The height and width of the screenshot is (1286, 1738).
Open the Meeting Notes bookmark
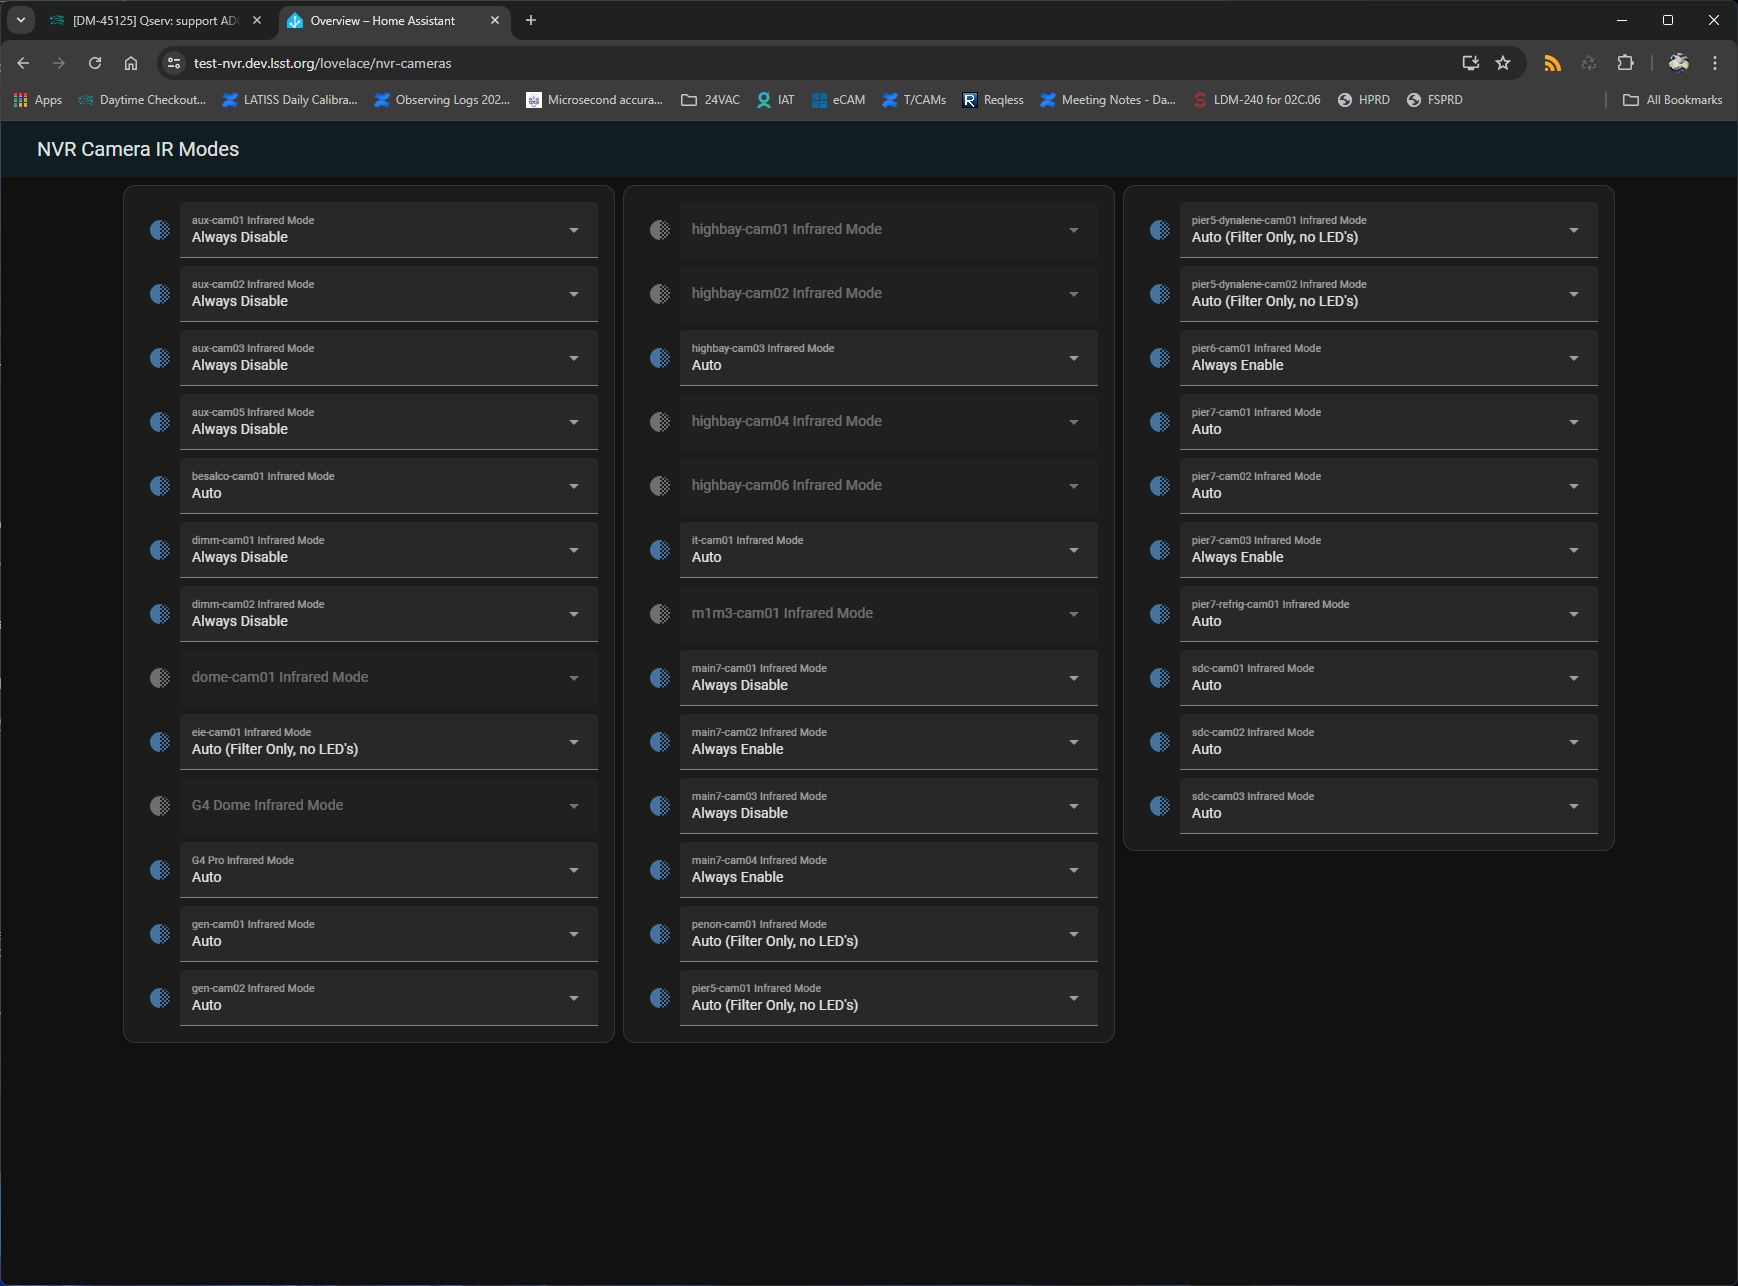pos(1108,100)
